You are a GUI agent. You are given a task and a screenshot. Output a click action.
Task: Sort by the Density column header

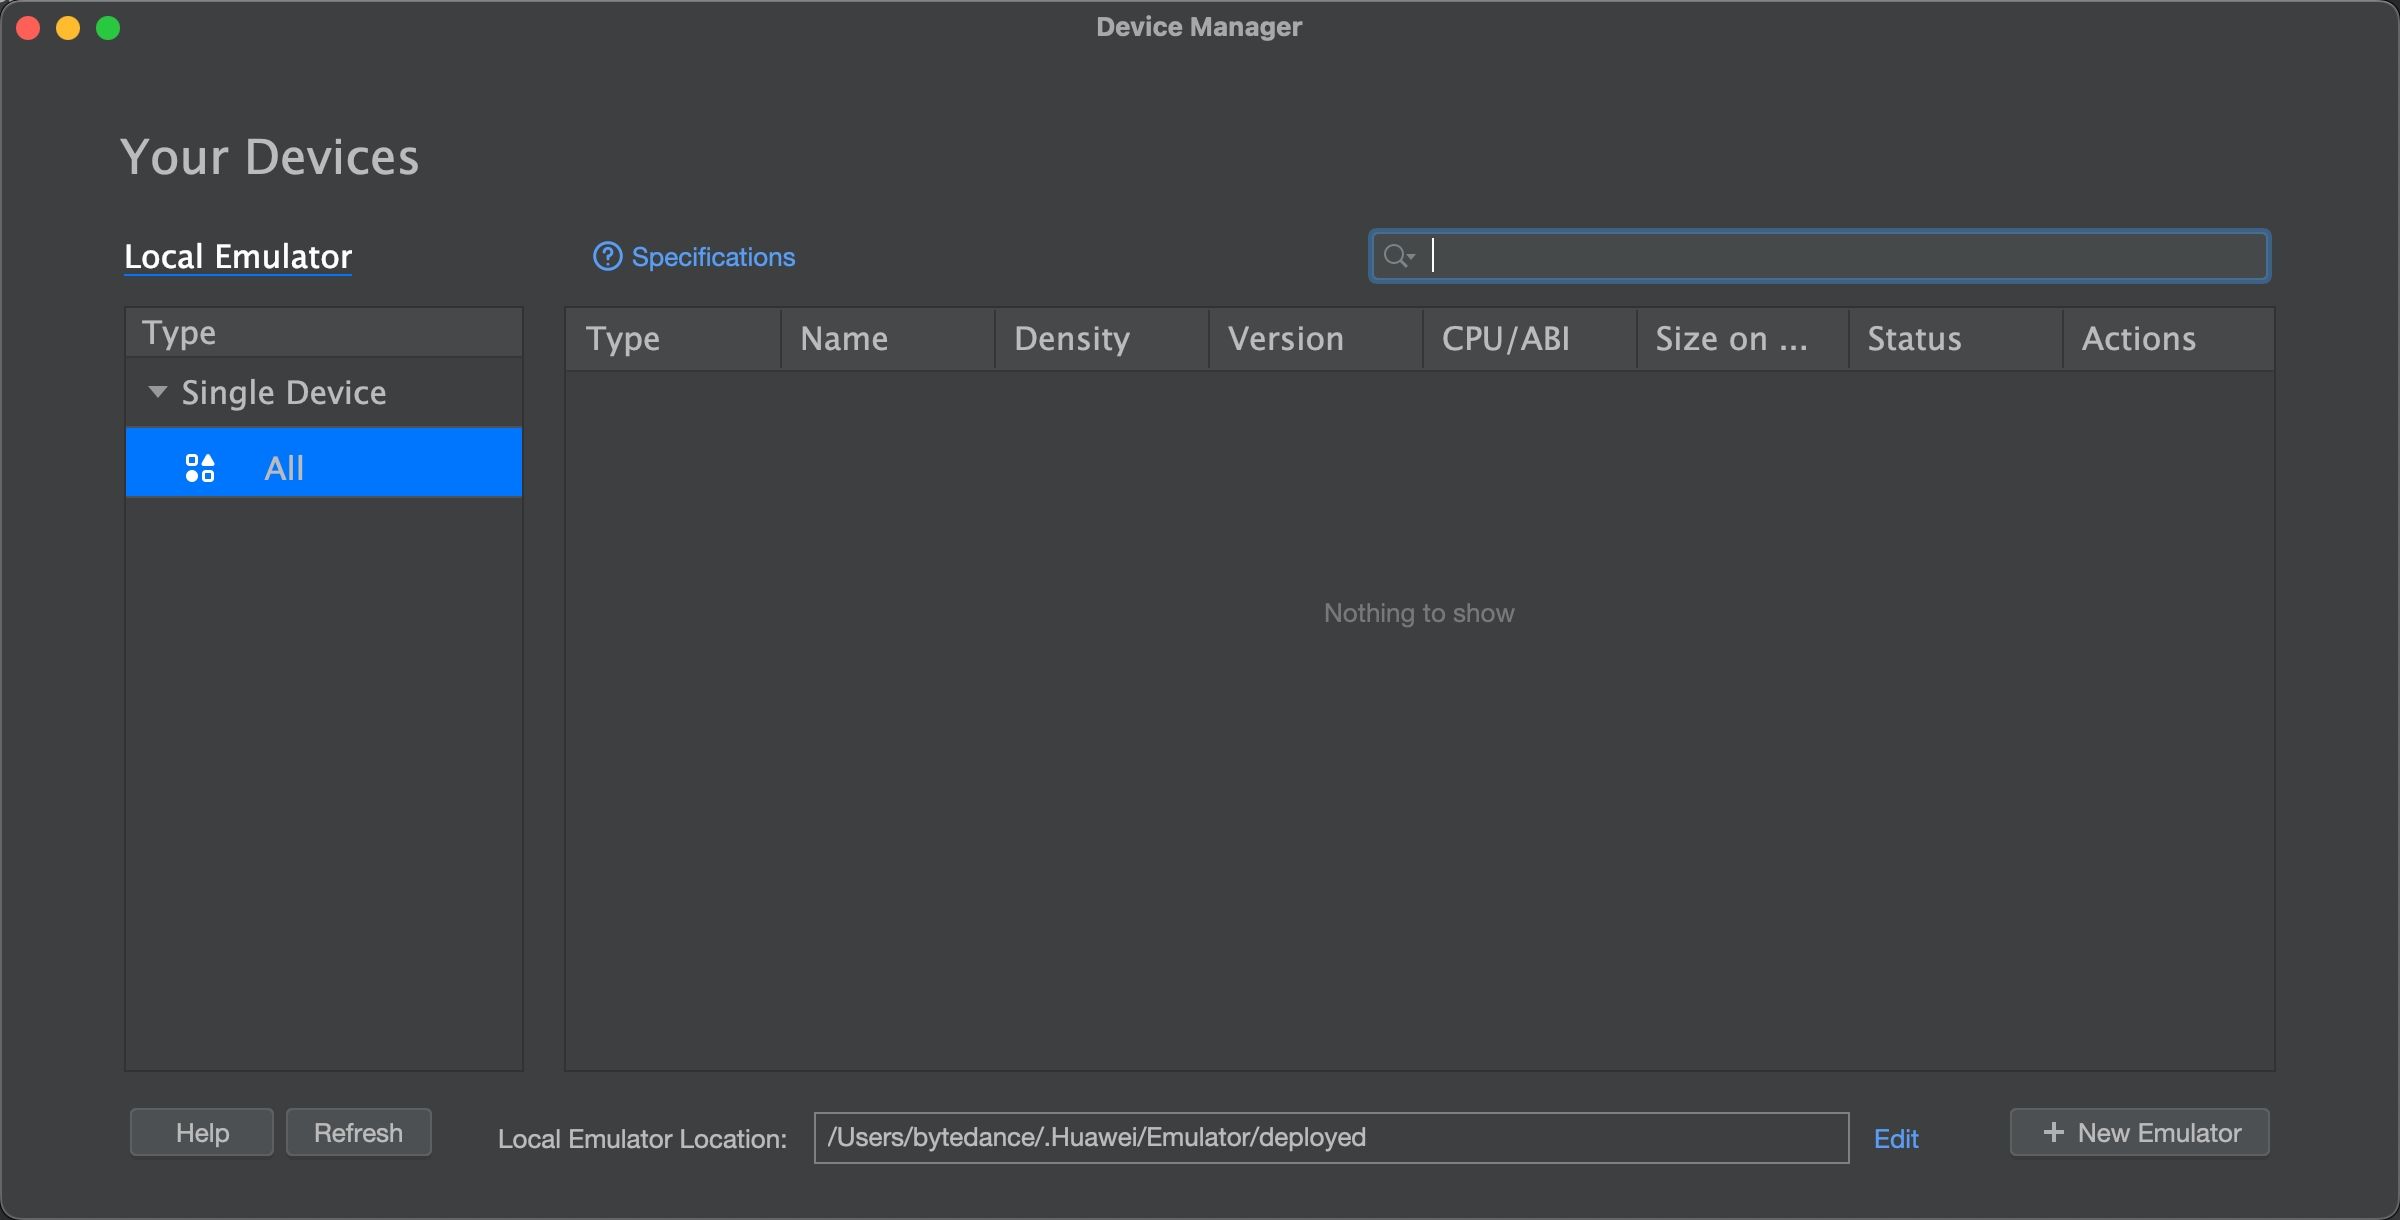[1102, 339]
